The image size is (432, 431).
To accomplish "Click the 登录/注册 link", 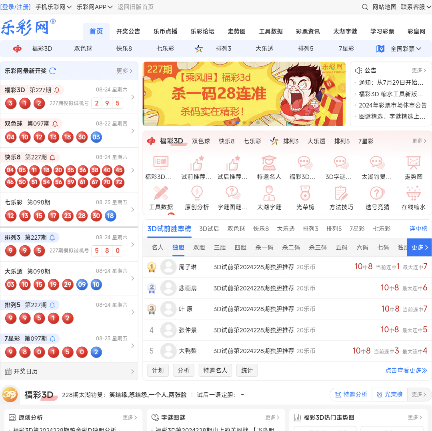I will pyautogui.click(x=15, y=7).
